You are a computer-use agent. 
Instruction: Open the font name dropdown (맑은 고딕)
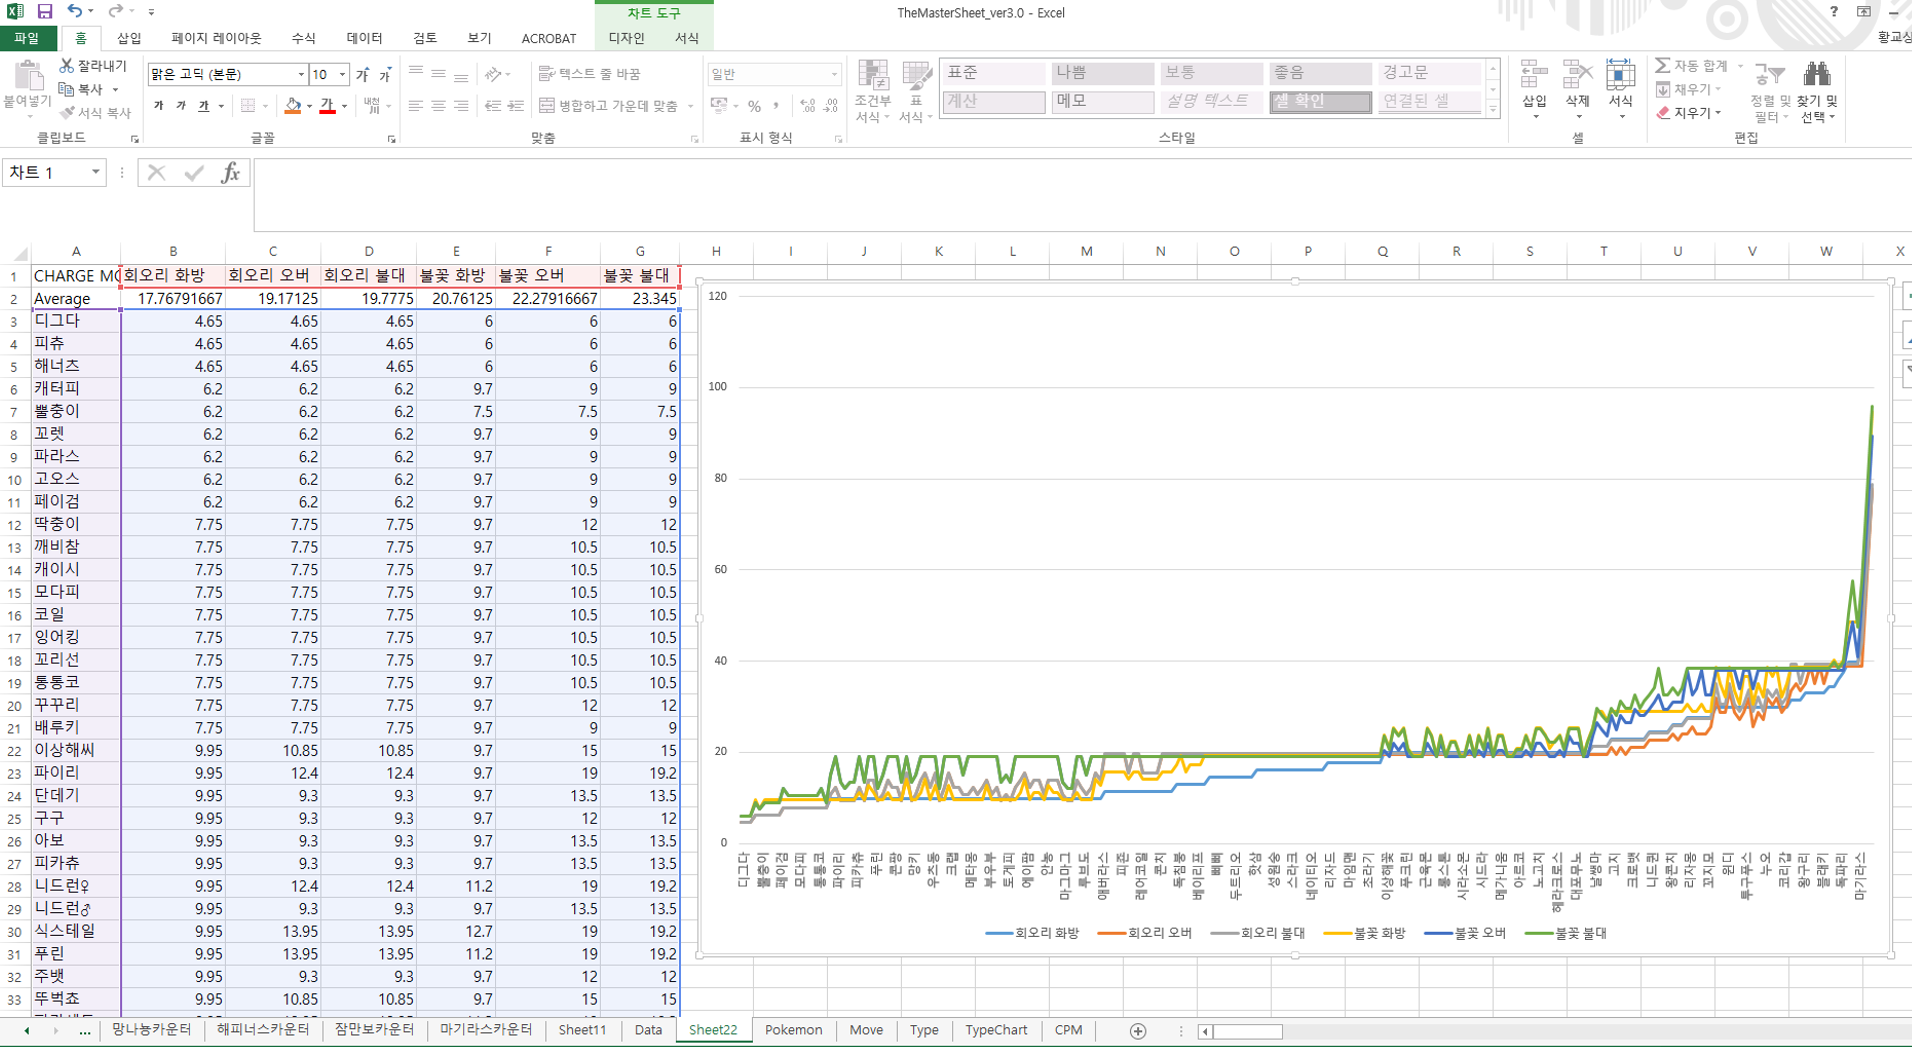pos(300,75)
